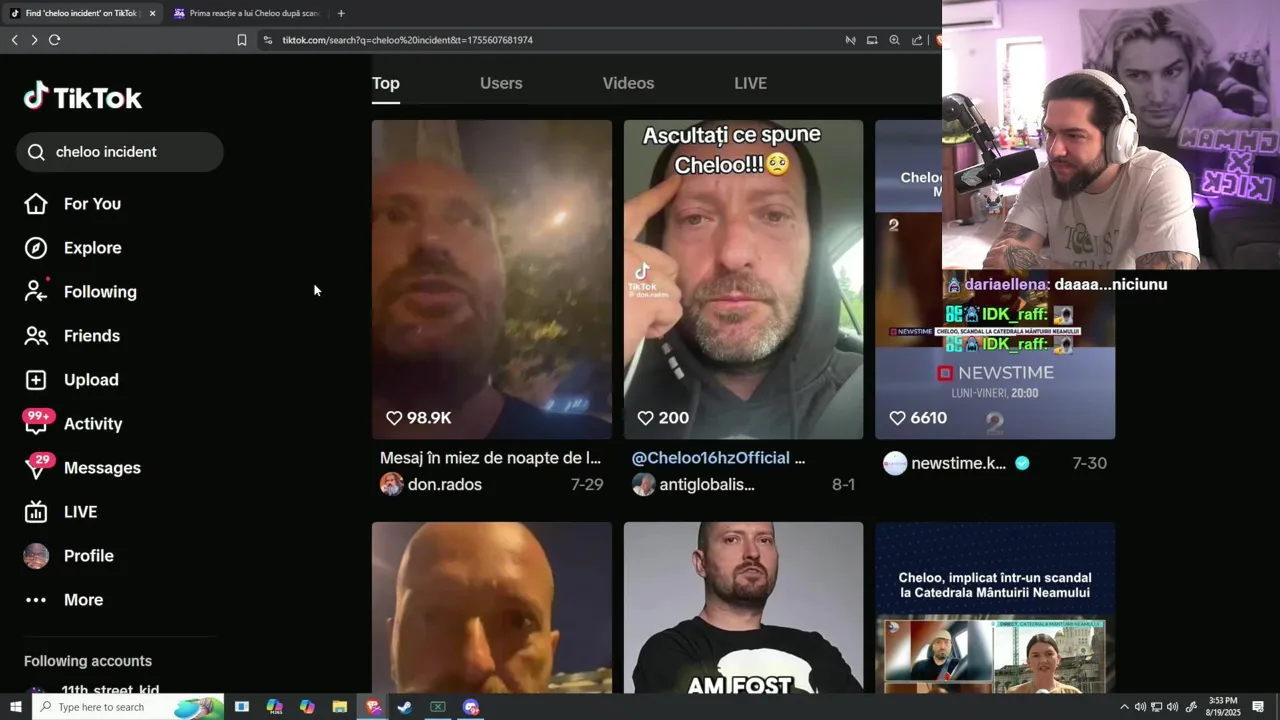Open the Windows Start menu
This screenshot has height=720, width=1280.
click(x=15, y=707)
